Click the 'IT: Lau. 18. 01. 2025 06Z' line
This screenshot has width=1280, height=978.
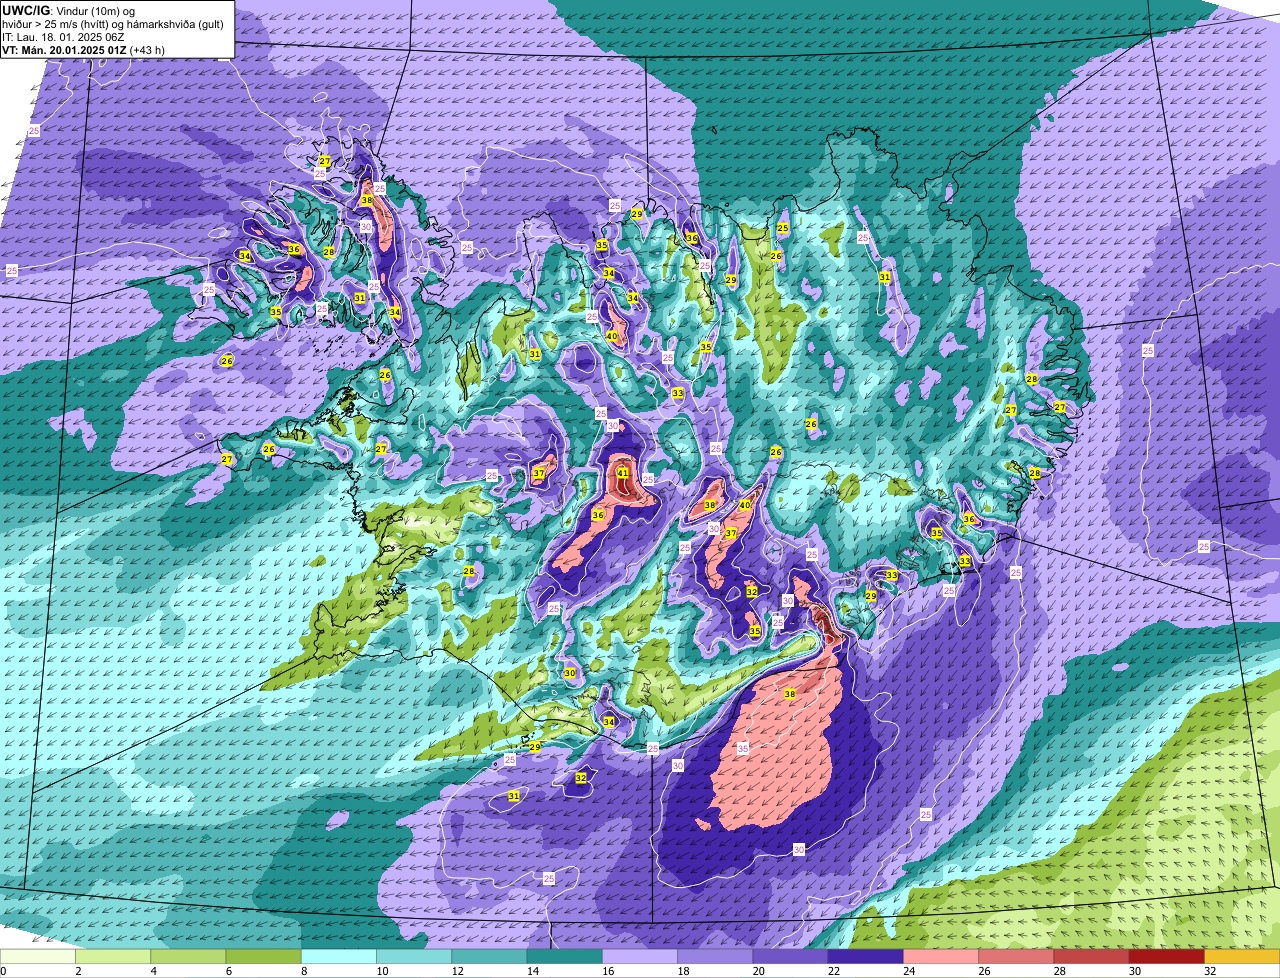[63, 36]
